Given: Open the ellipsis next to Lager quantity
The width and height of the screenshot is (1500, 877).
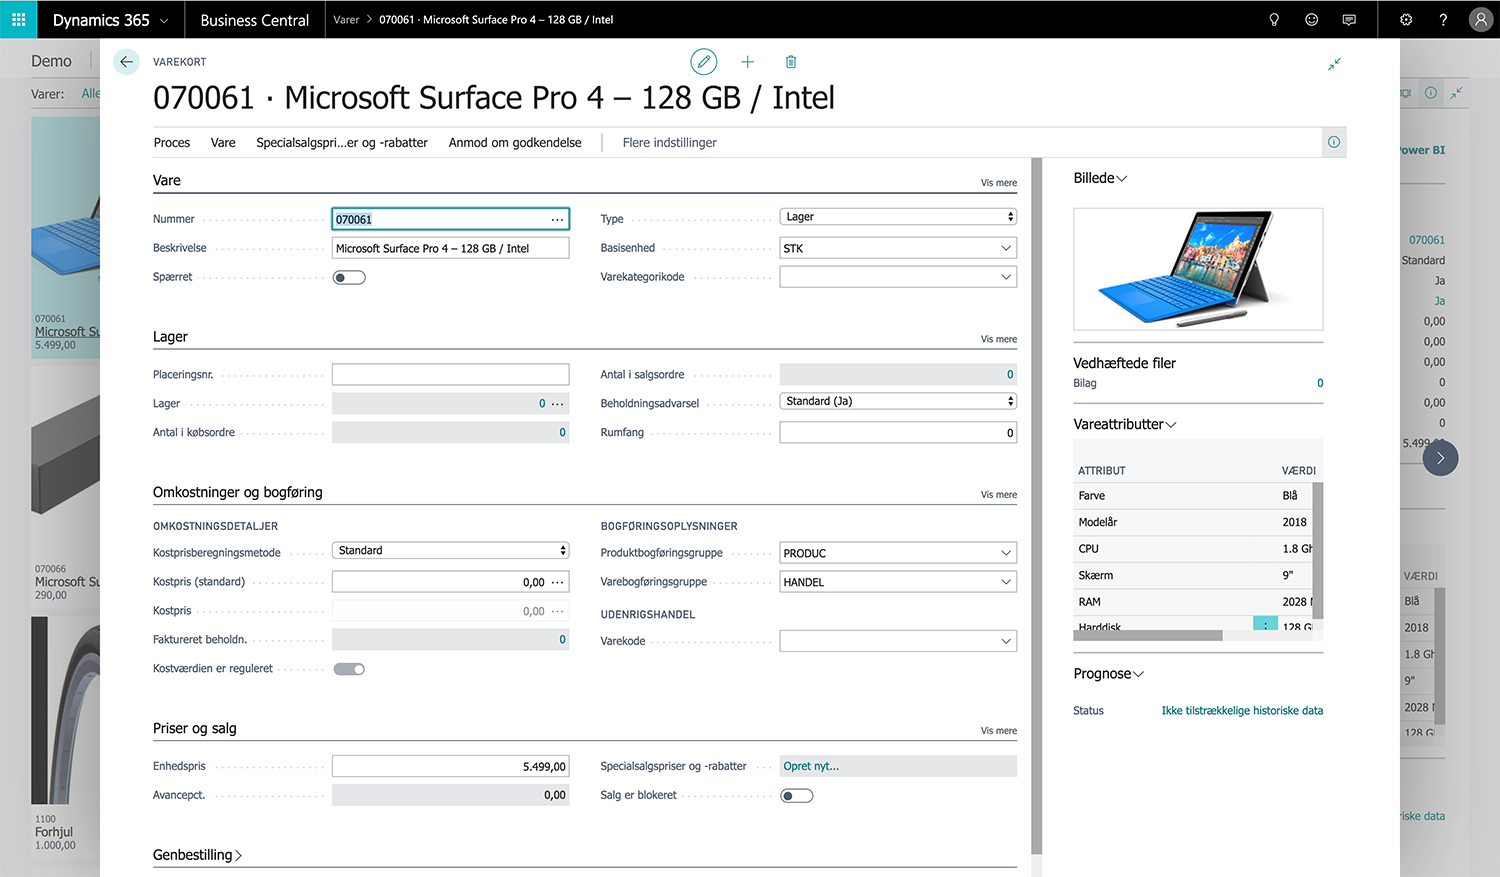Looking at the screenshot, I should coord(557,404).
